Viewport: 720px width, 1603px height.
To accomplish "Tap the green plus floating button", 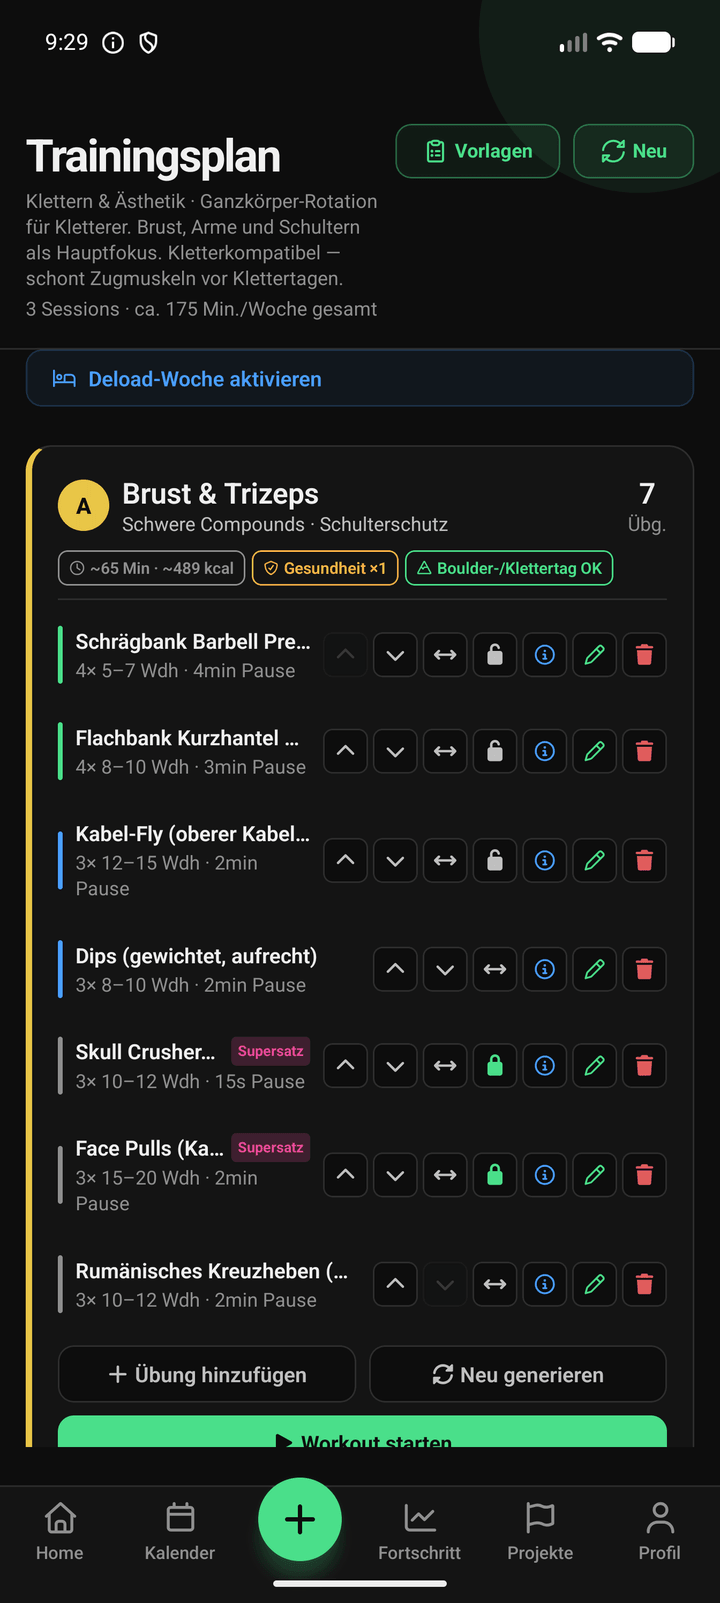I will 300,1519.
